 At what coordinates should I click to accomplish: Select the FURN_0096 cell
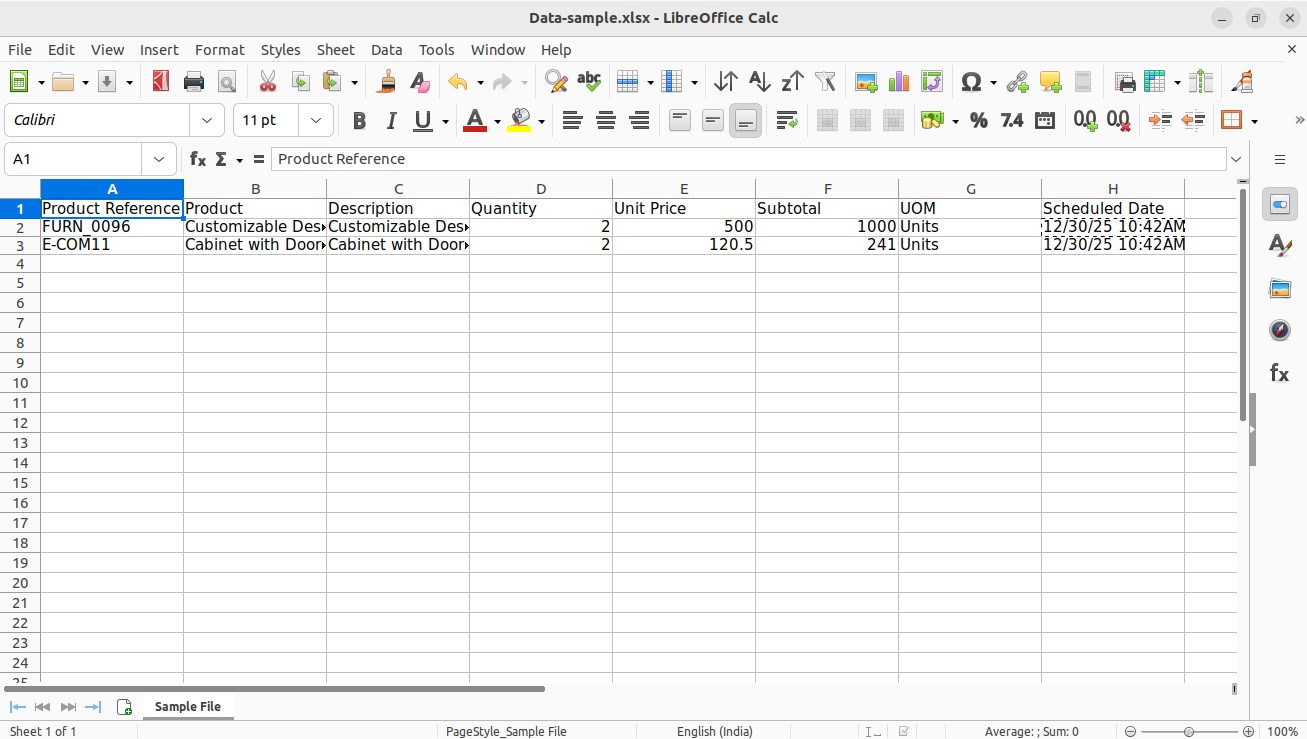click(112, 227)
